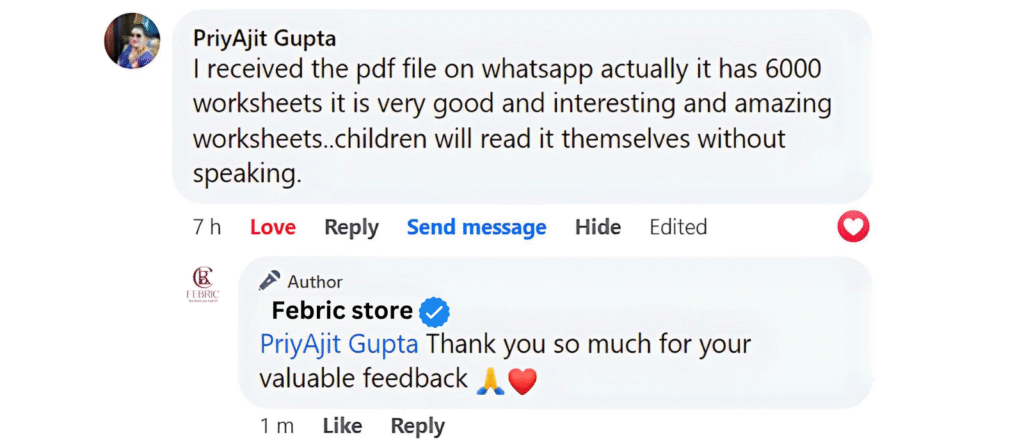Viewport: 1024px width, 446px height.
Task: Reply to PriyAjit Gupta's comment
Action: [x=351, y=227]
